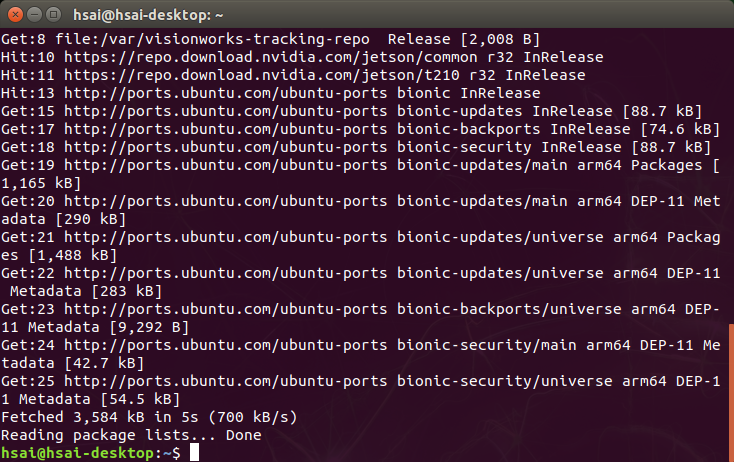Click the 'tadata [42.7 kB]' text

click(73, 364)
